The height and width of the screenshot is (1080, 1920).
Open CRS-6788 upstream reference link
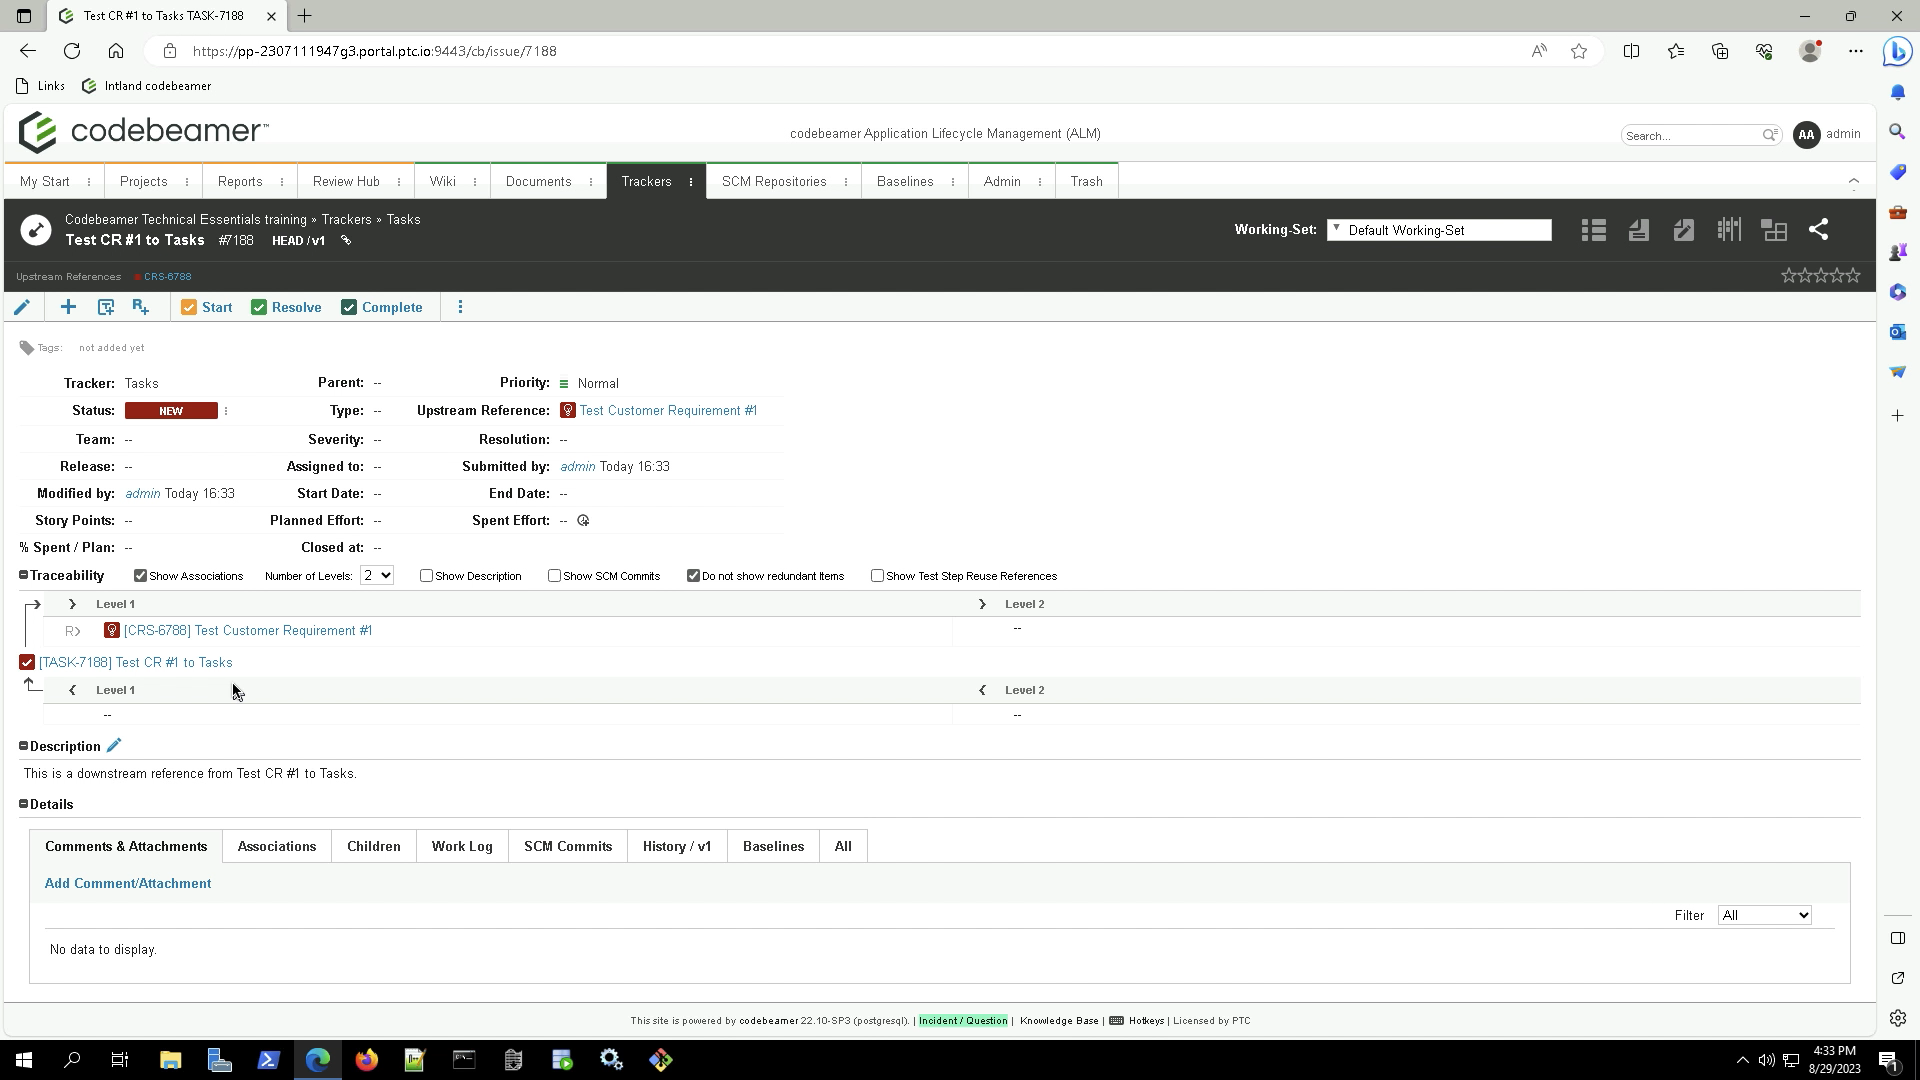coord(167,277)
